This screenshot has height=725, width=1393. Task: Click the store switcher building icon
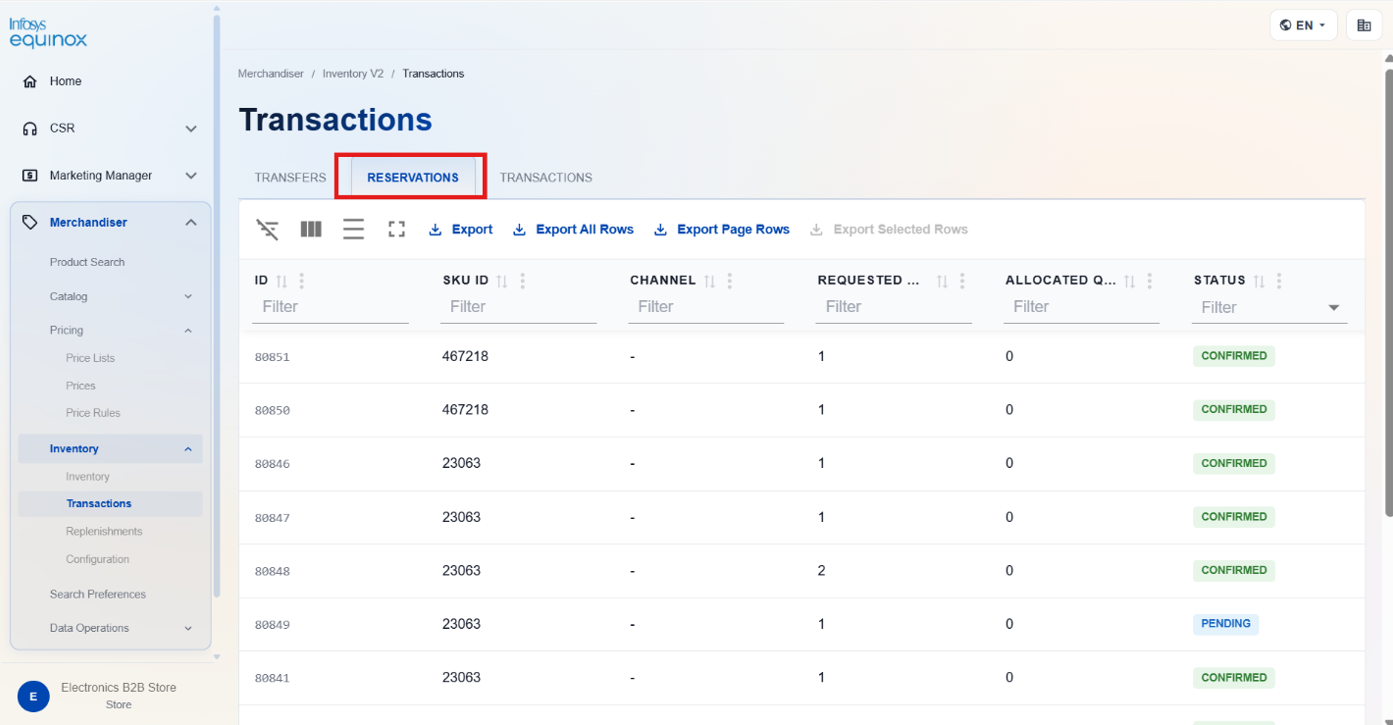(1364, 26)
